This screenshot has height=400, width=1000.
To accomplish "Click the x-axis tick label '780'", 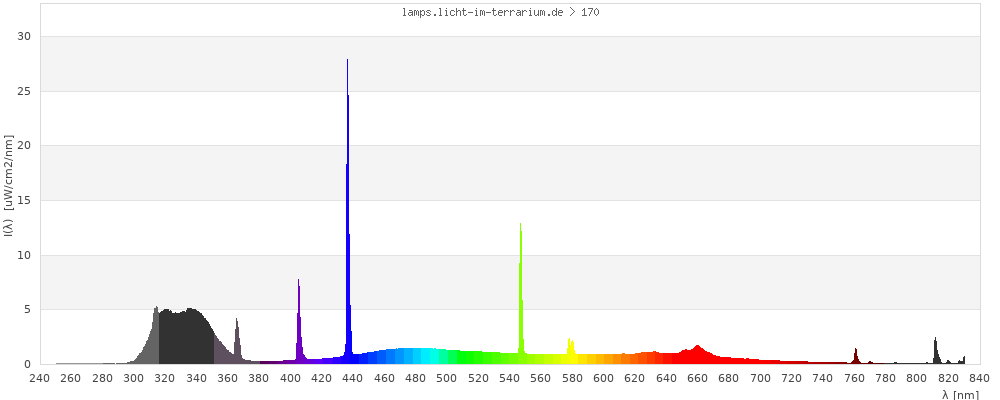I will (x=886, y=378).
